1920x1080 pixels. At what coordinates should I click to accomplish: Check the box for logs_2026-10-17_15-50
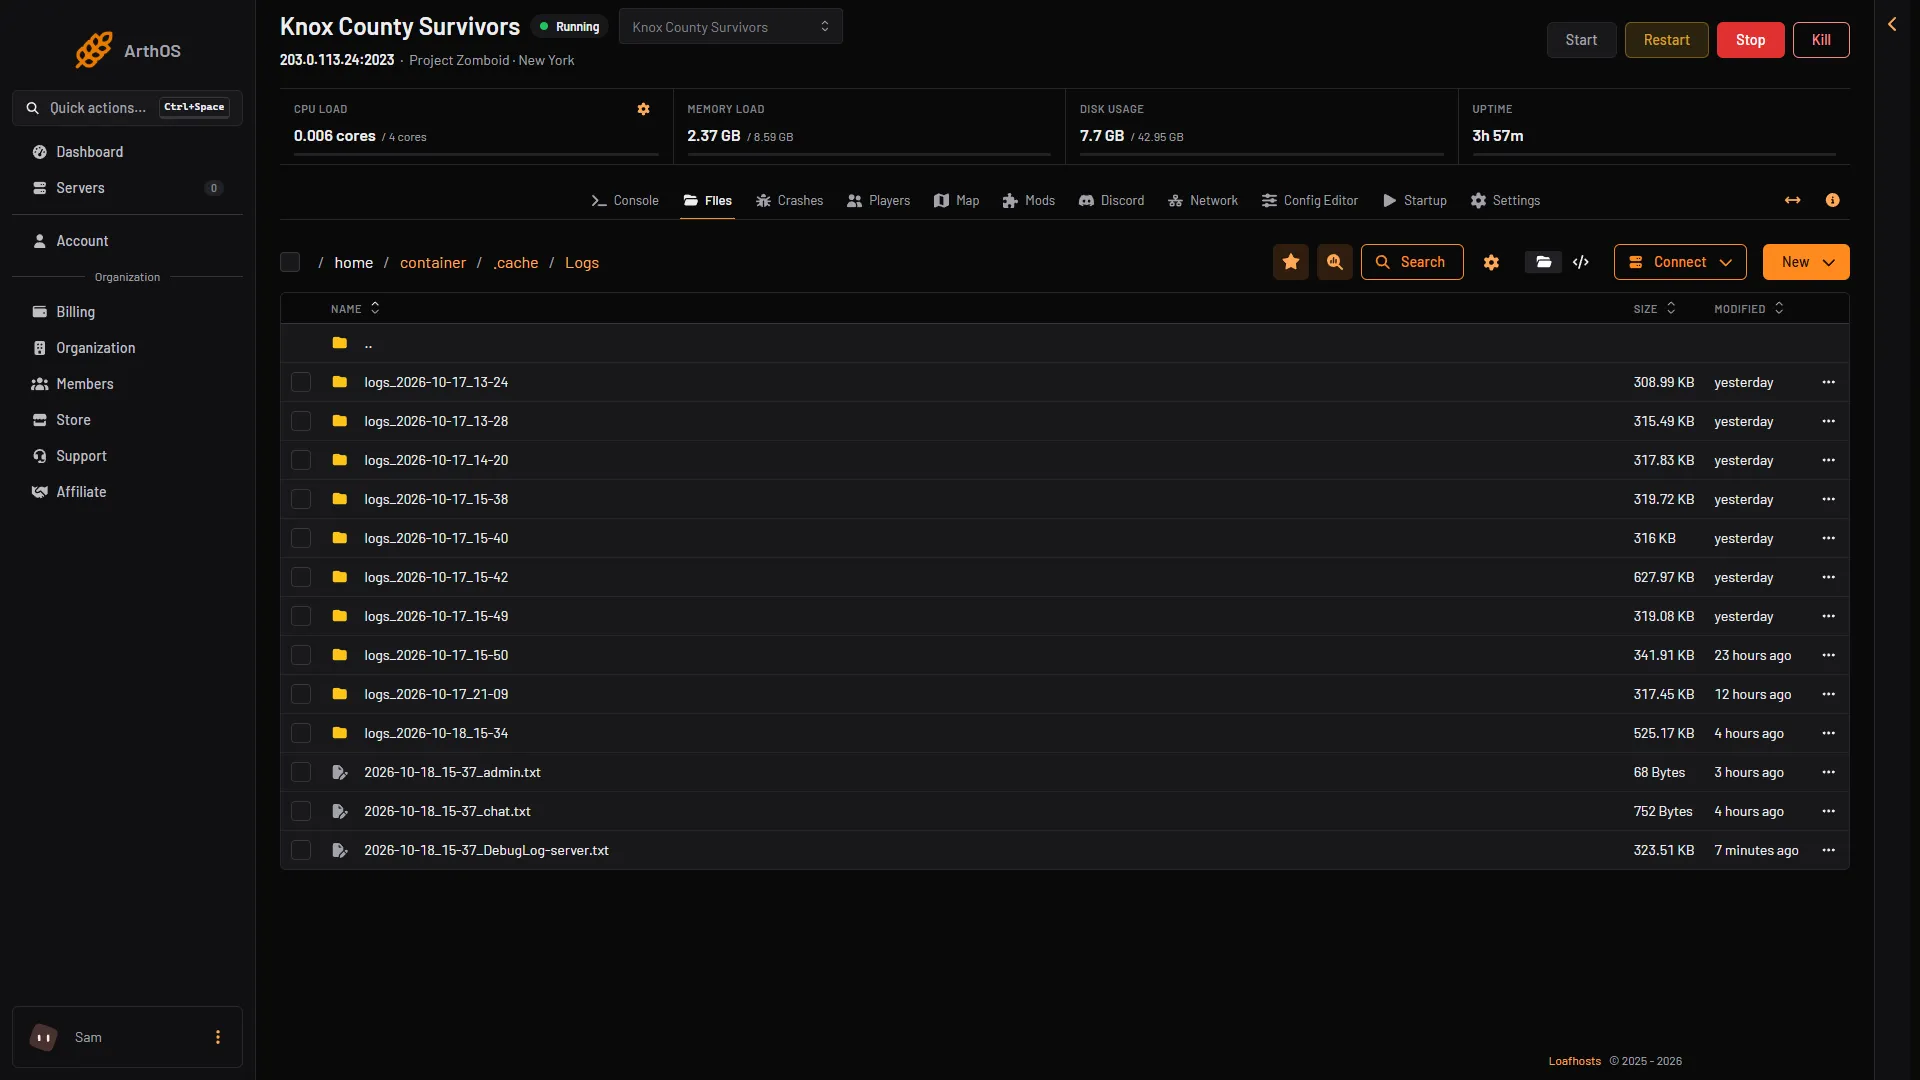pos(301,655)
